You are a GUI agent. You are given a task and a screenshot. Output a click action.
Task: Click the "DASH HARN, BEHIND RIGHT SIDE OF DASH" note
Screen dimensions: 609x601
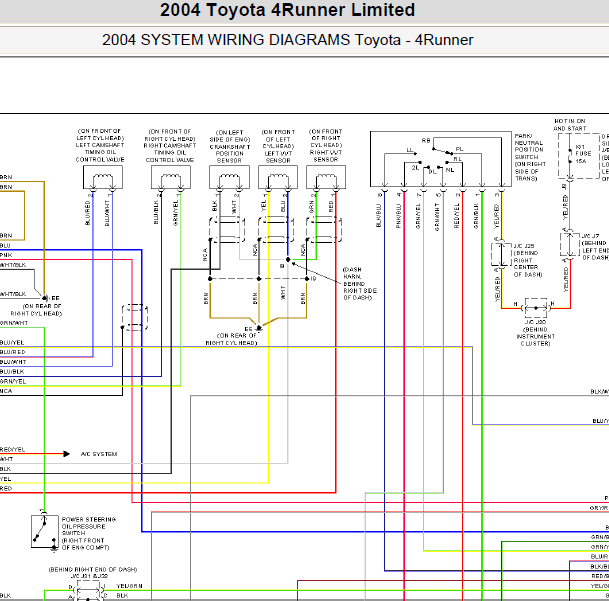pyautogui.click(x=360, y=284)
